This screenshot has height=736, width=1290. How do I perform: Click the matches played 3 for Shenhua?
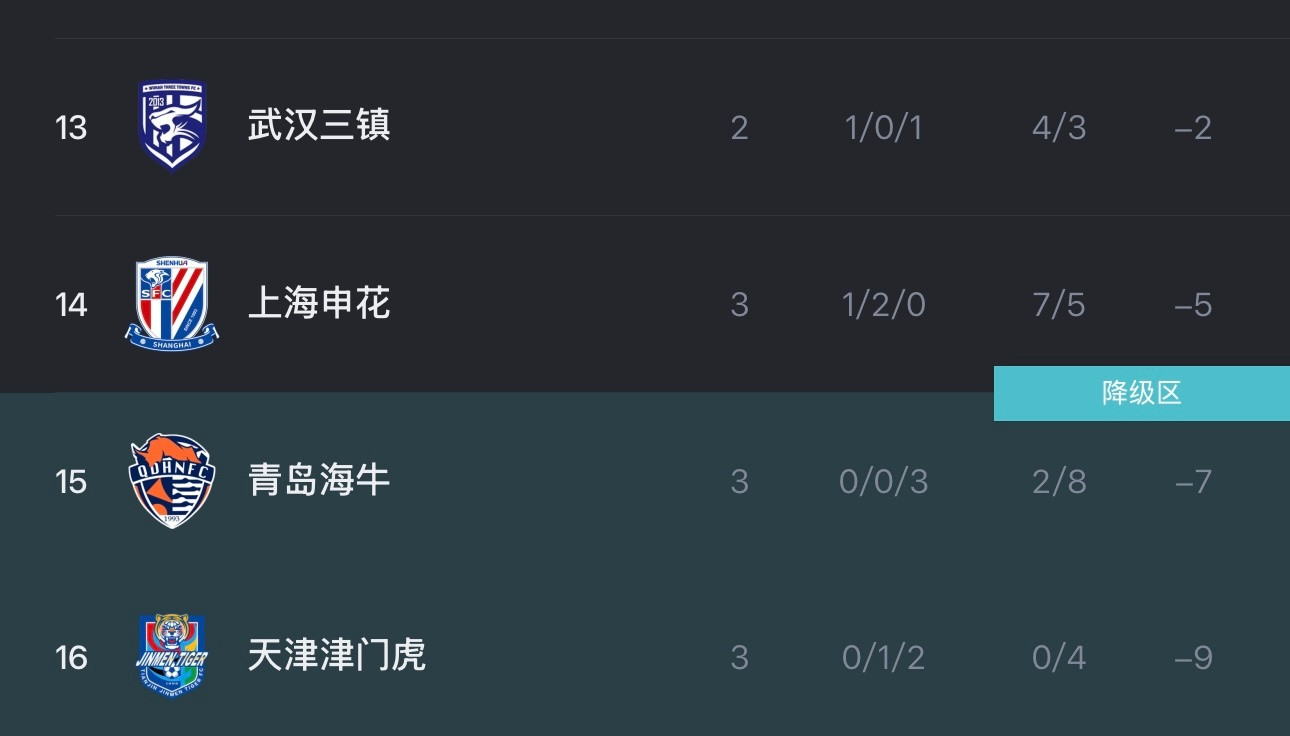pos(739,303)
